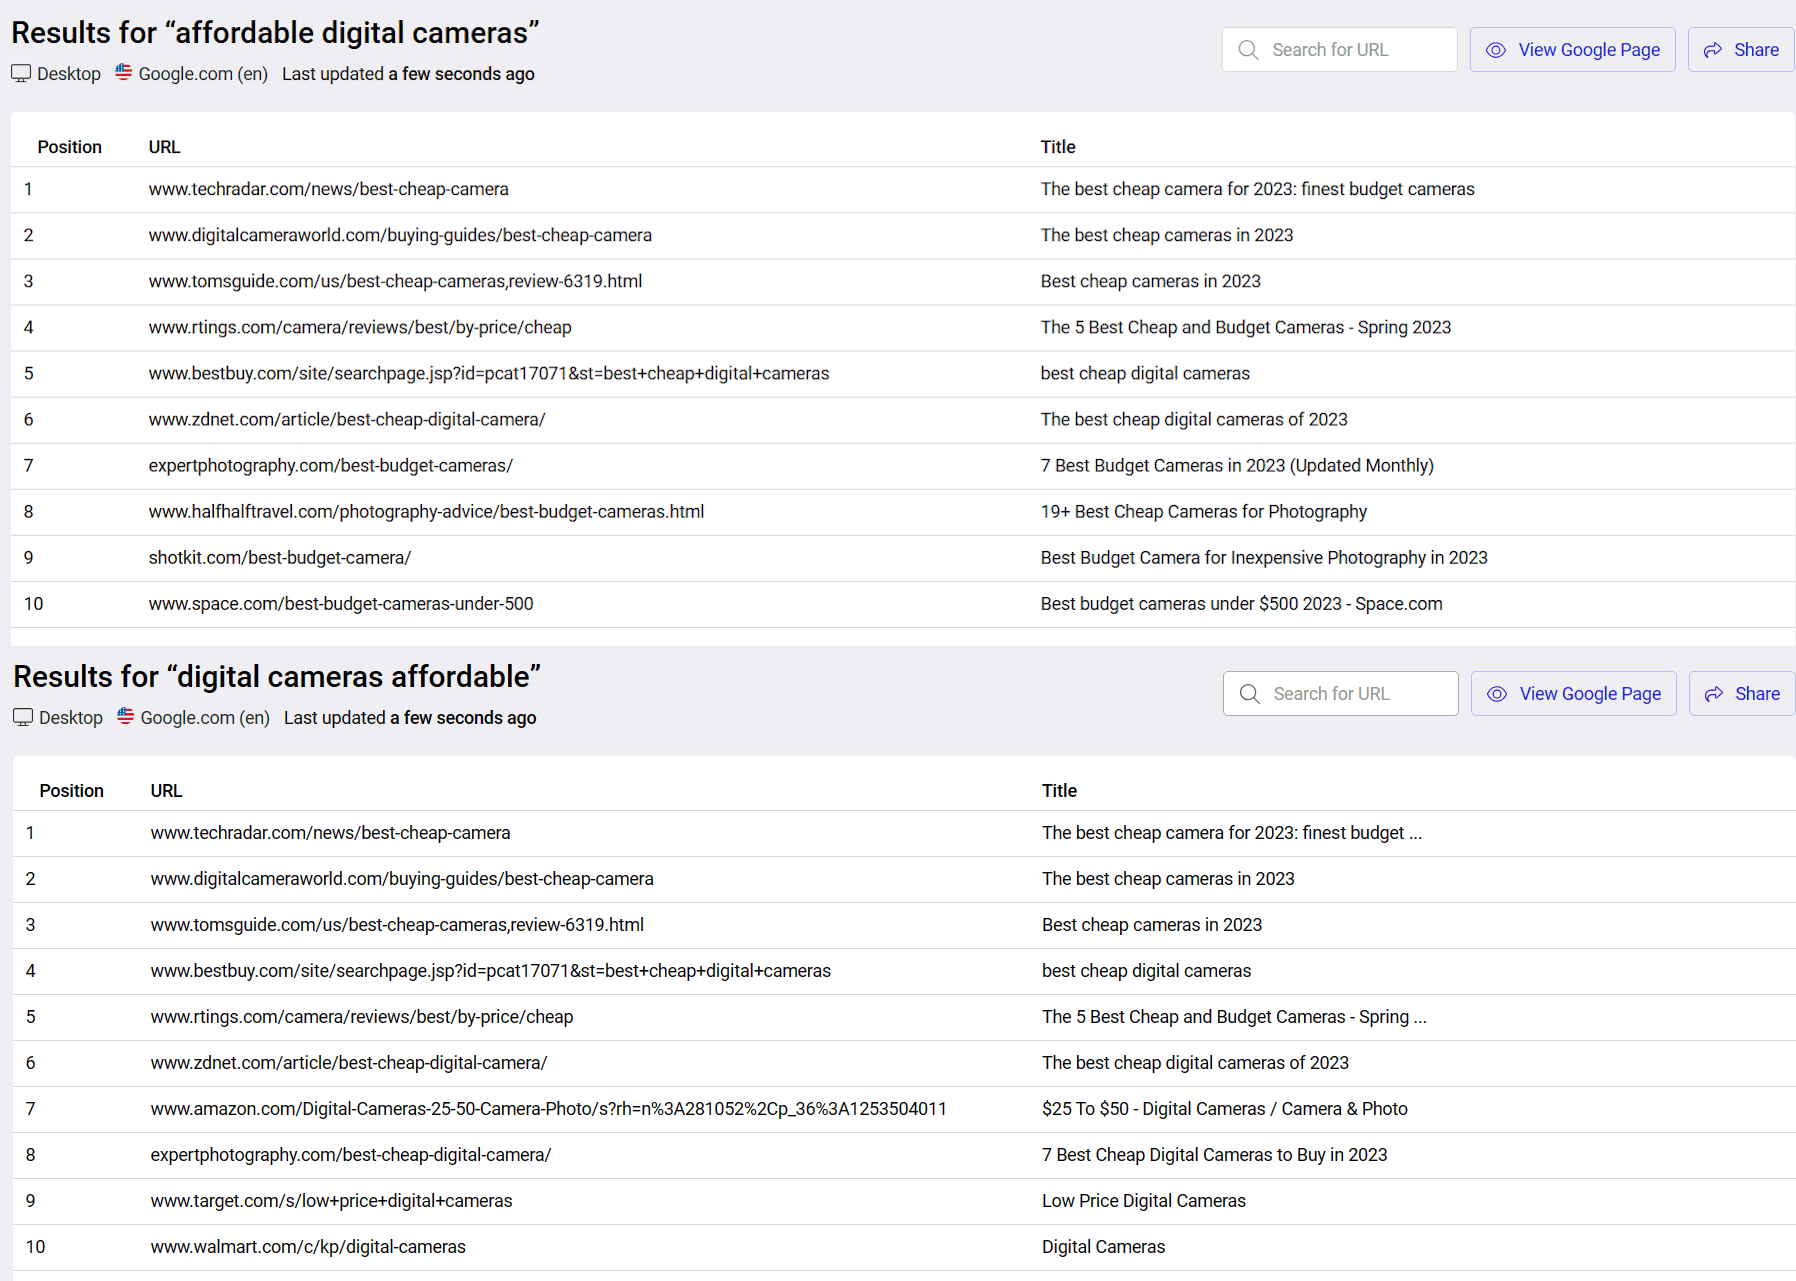Select the title "7 Best Cheap Digital Cameras to Buy in 2023"
This screenshot has height=1281, width=1796.
click(1215, 1155)
